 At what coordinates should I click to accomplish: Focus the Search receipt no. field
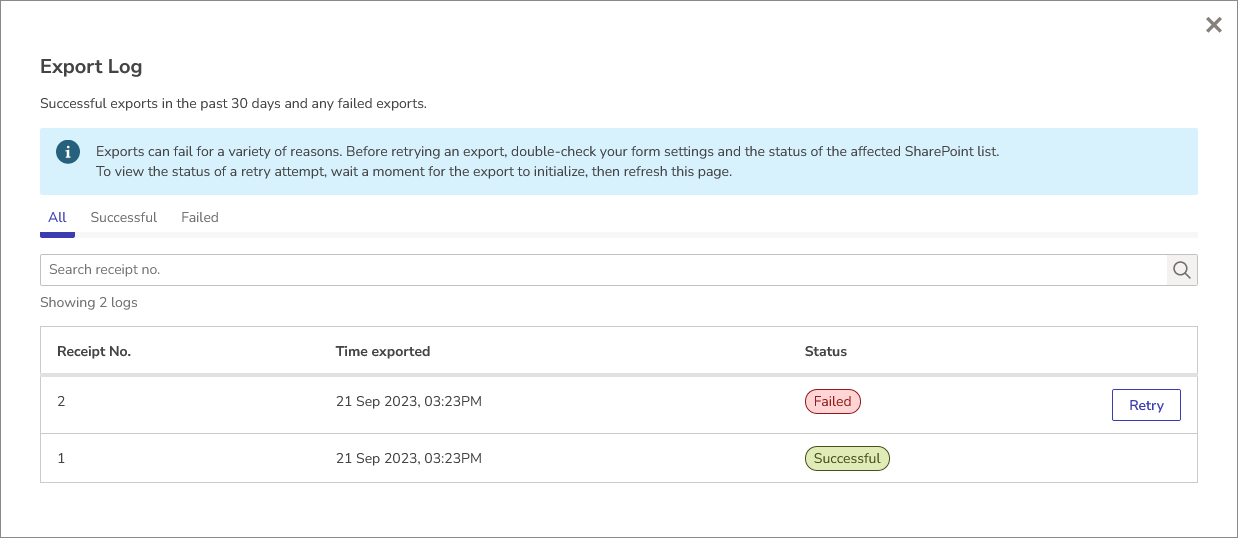point(603,270)
